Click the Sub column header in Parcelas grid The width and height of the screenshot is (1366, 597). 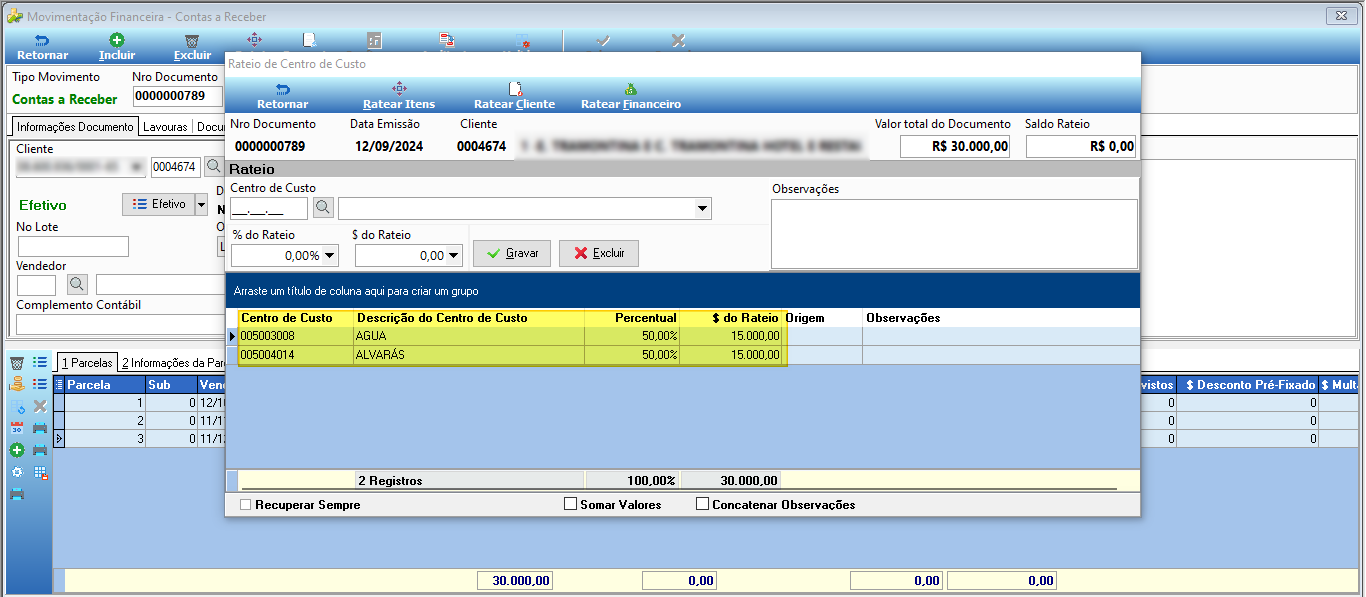point(171,385)
